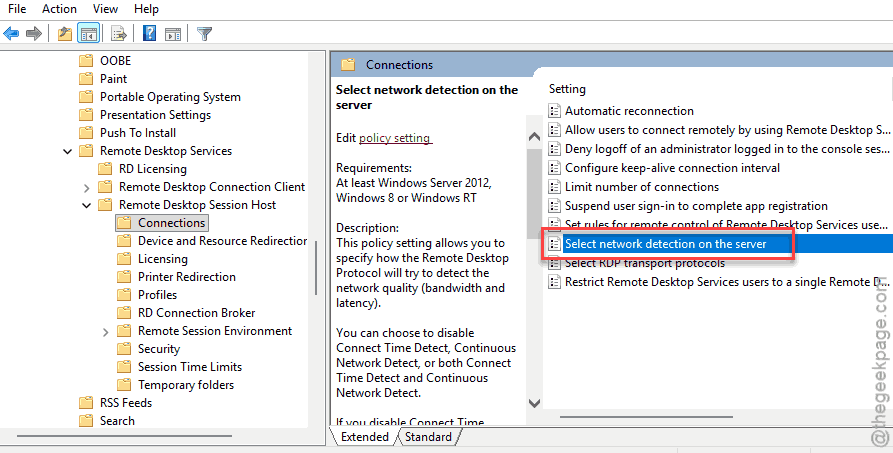Switch to the Standard tab

click(428, 437)
